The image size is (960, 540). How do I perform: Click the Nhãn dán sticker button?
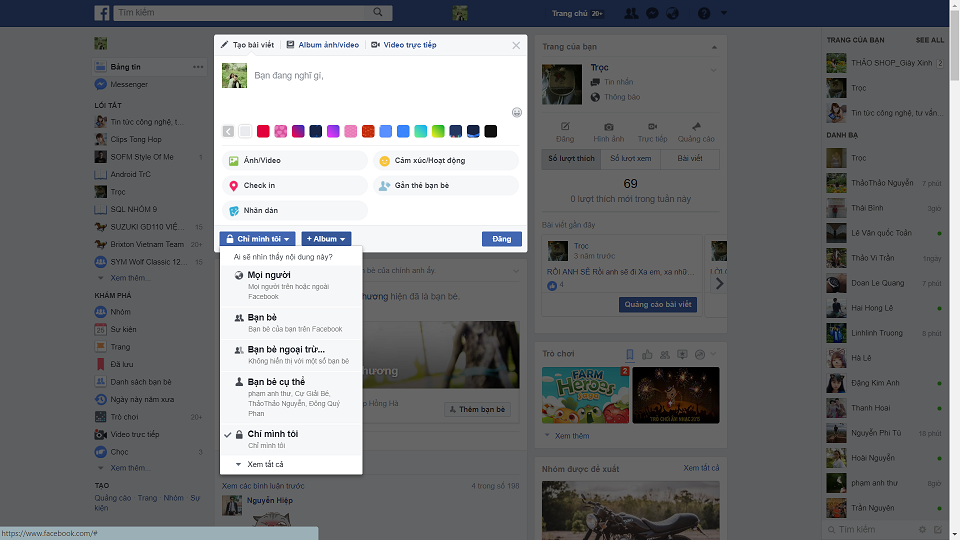click(295, 211)
